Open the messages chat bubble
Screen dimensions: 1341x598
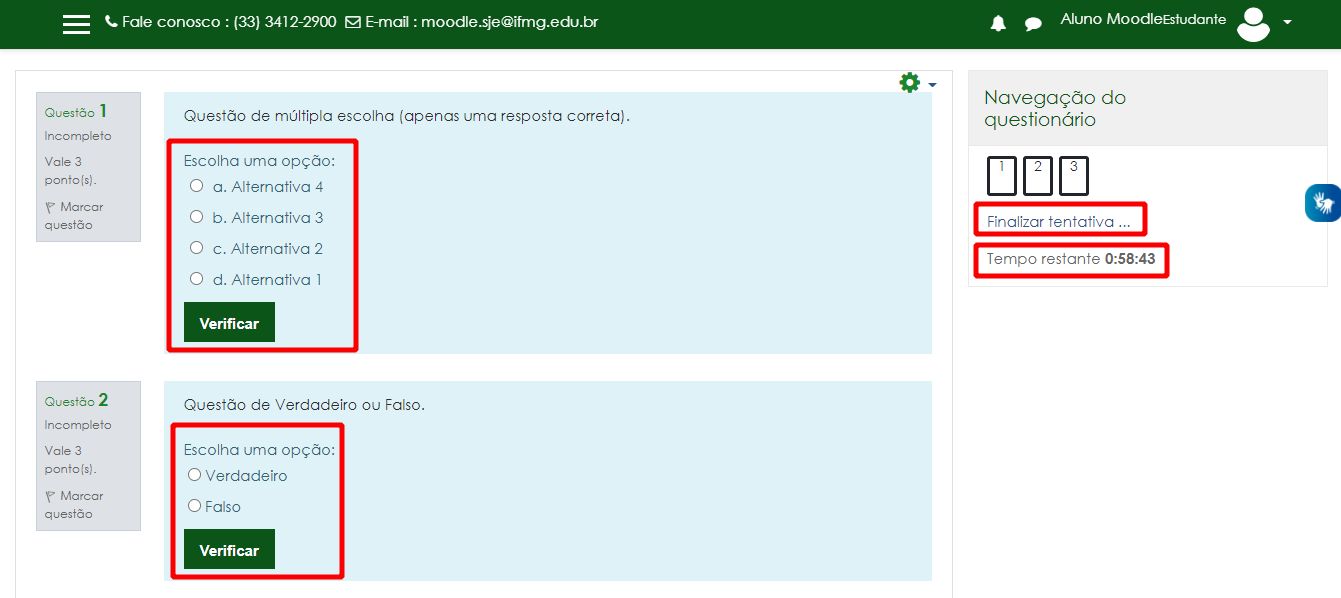point(1033,24)
